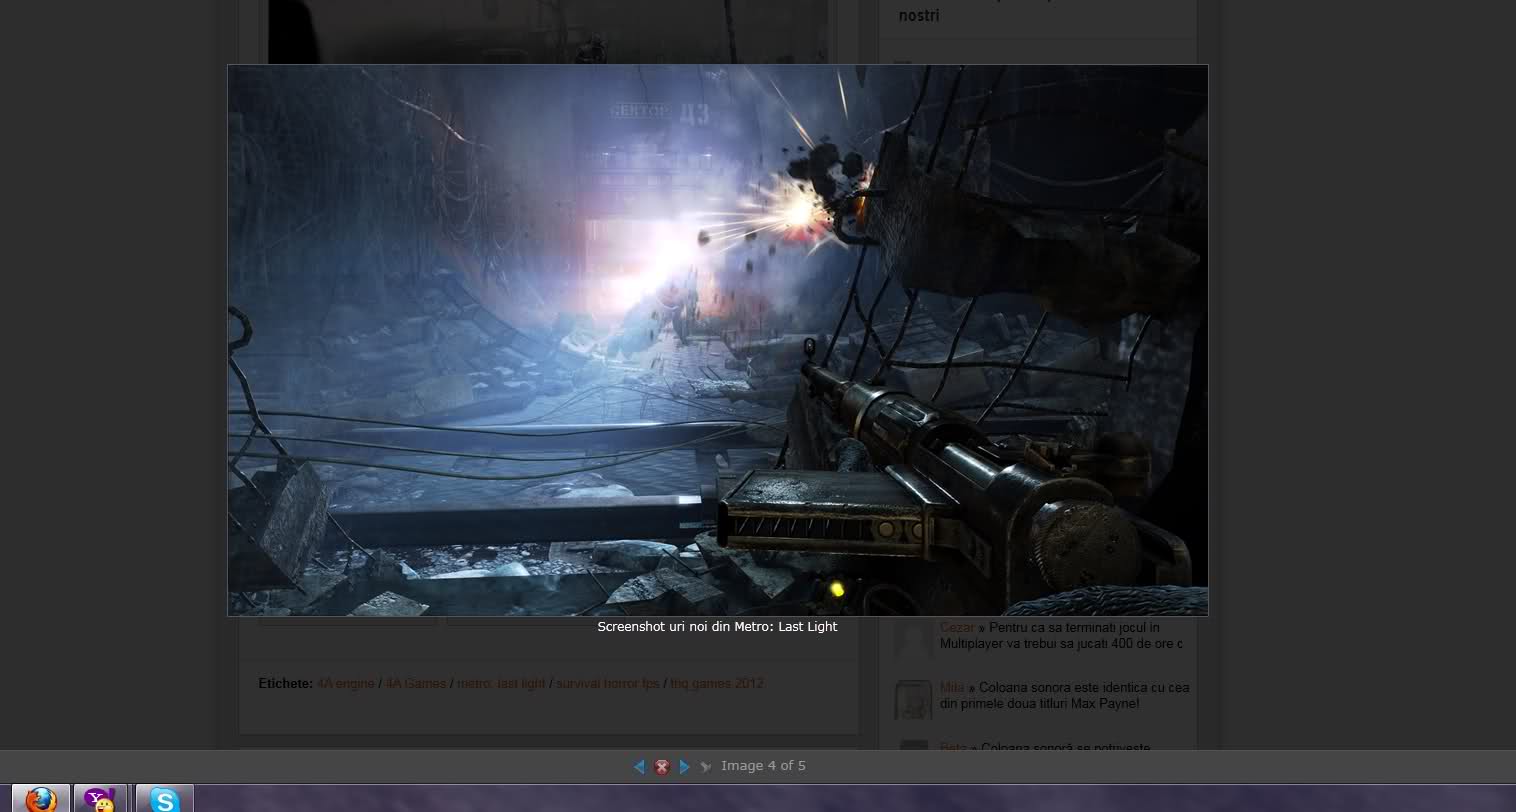1516x812 pixels.
Task: Close the lightbox with red X
Action: coord(661,767)
